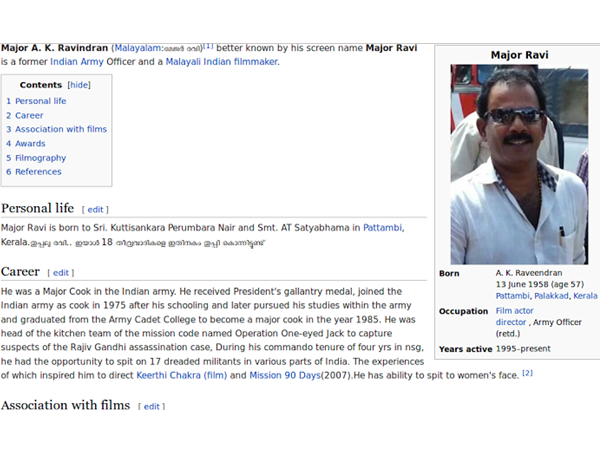
Task: Edit the Association with films section
Action: coord(152,406)
